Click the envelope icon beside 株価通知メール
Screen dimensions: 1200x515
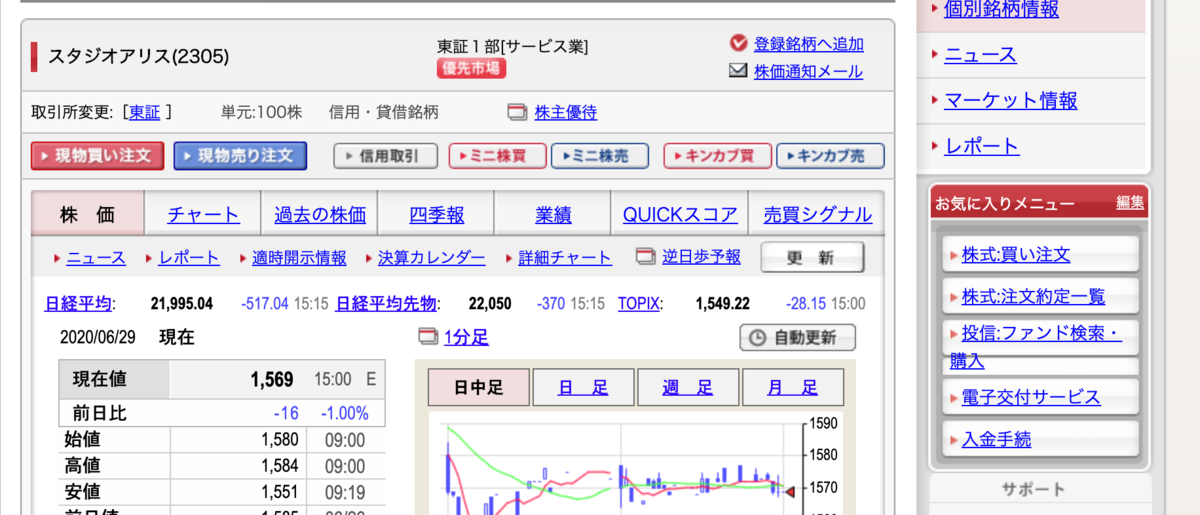coord(739,71)
